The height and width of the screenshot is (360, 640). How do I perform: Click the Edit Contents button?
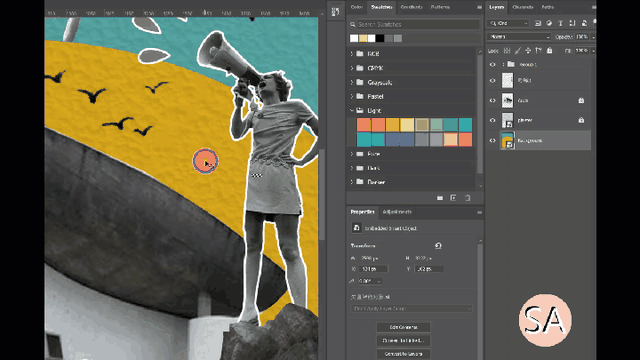[x=403, y=327]
